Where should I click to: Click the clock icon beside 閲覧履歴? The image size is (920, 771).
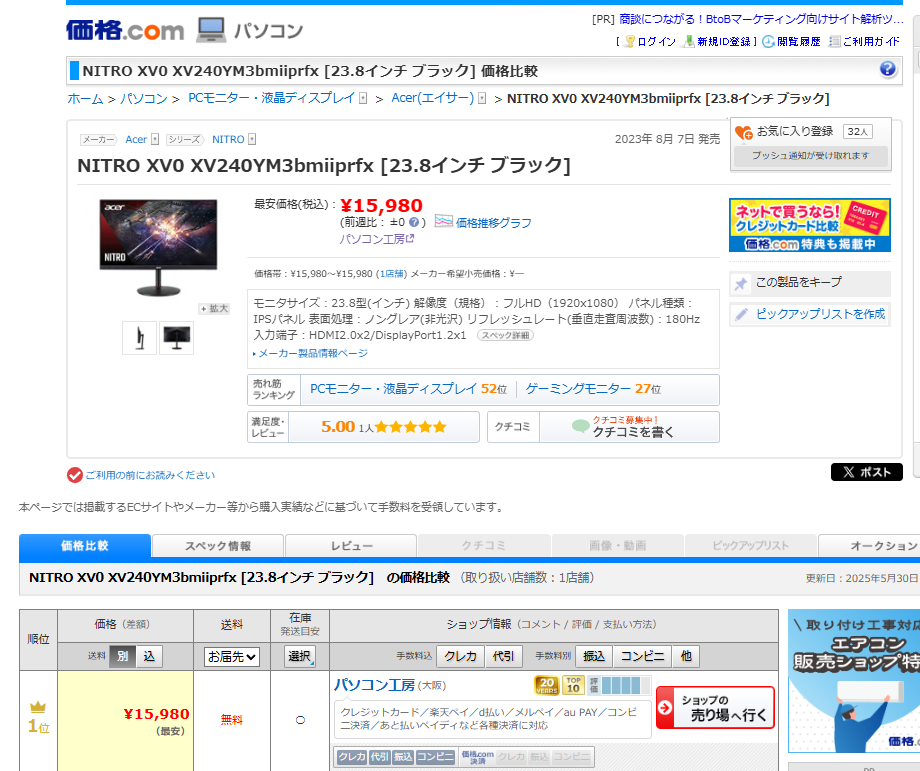click(768, 42)
